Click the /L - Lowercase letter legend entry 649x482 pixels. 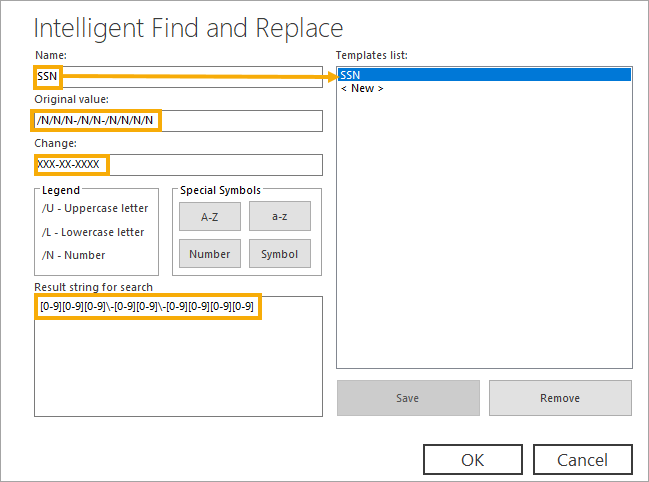point(93,232)
